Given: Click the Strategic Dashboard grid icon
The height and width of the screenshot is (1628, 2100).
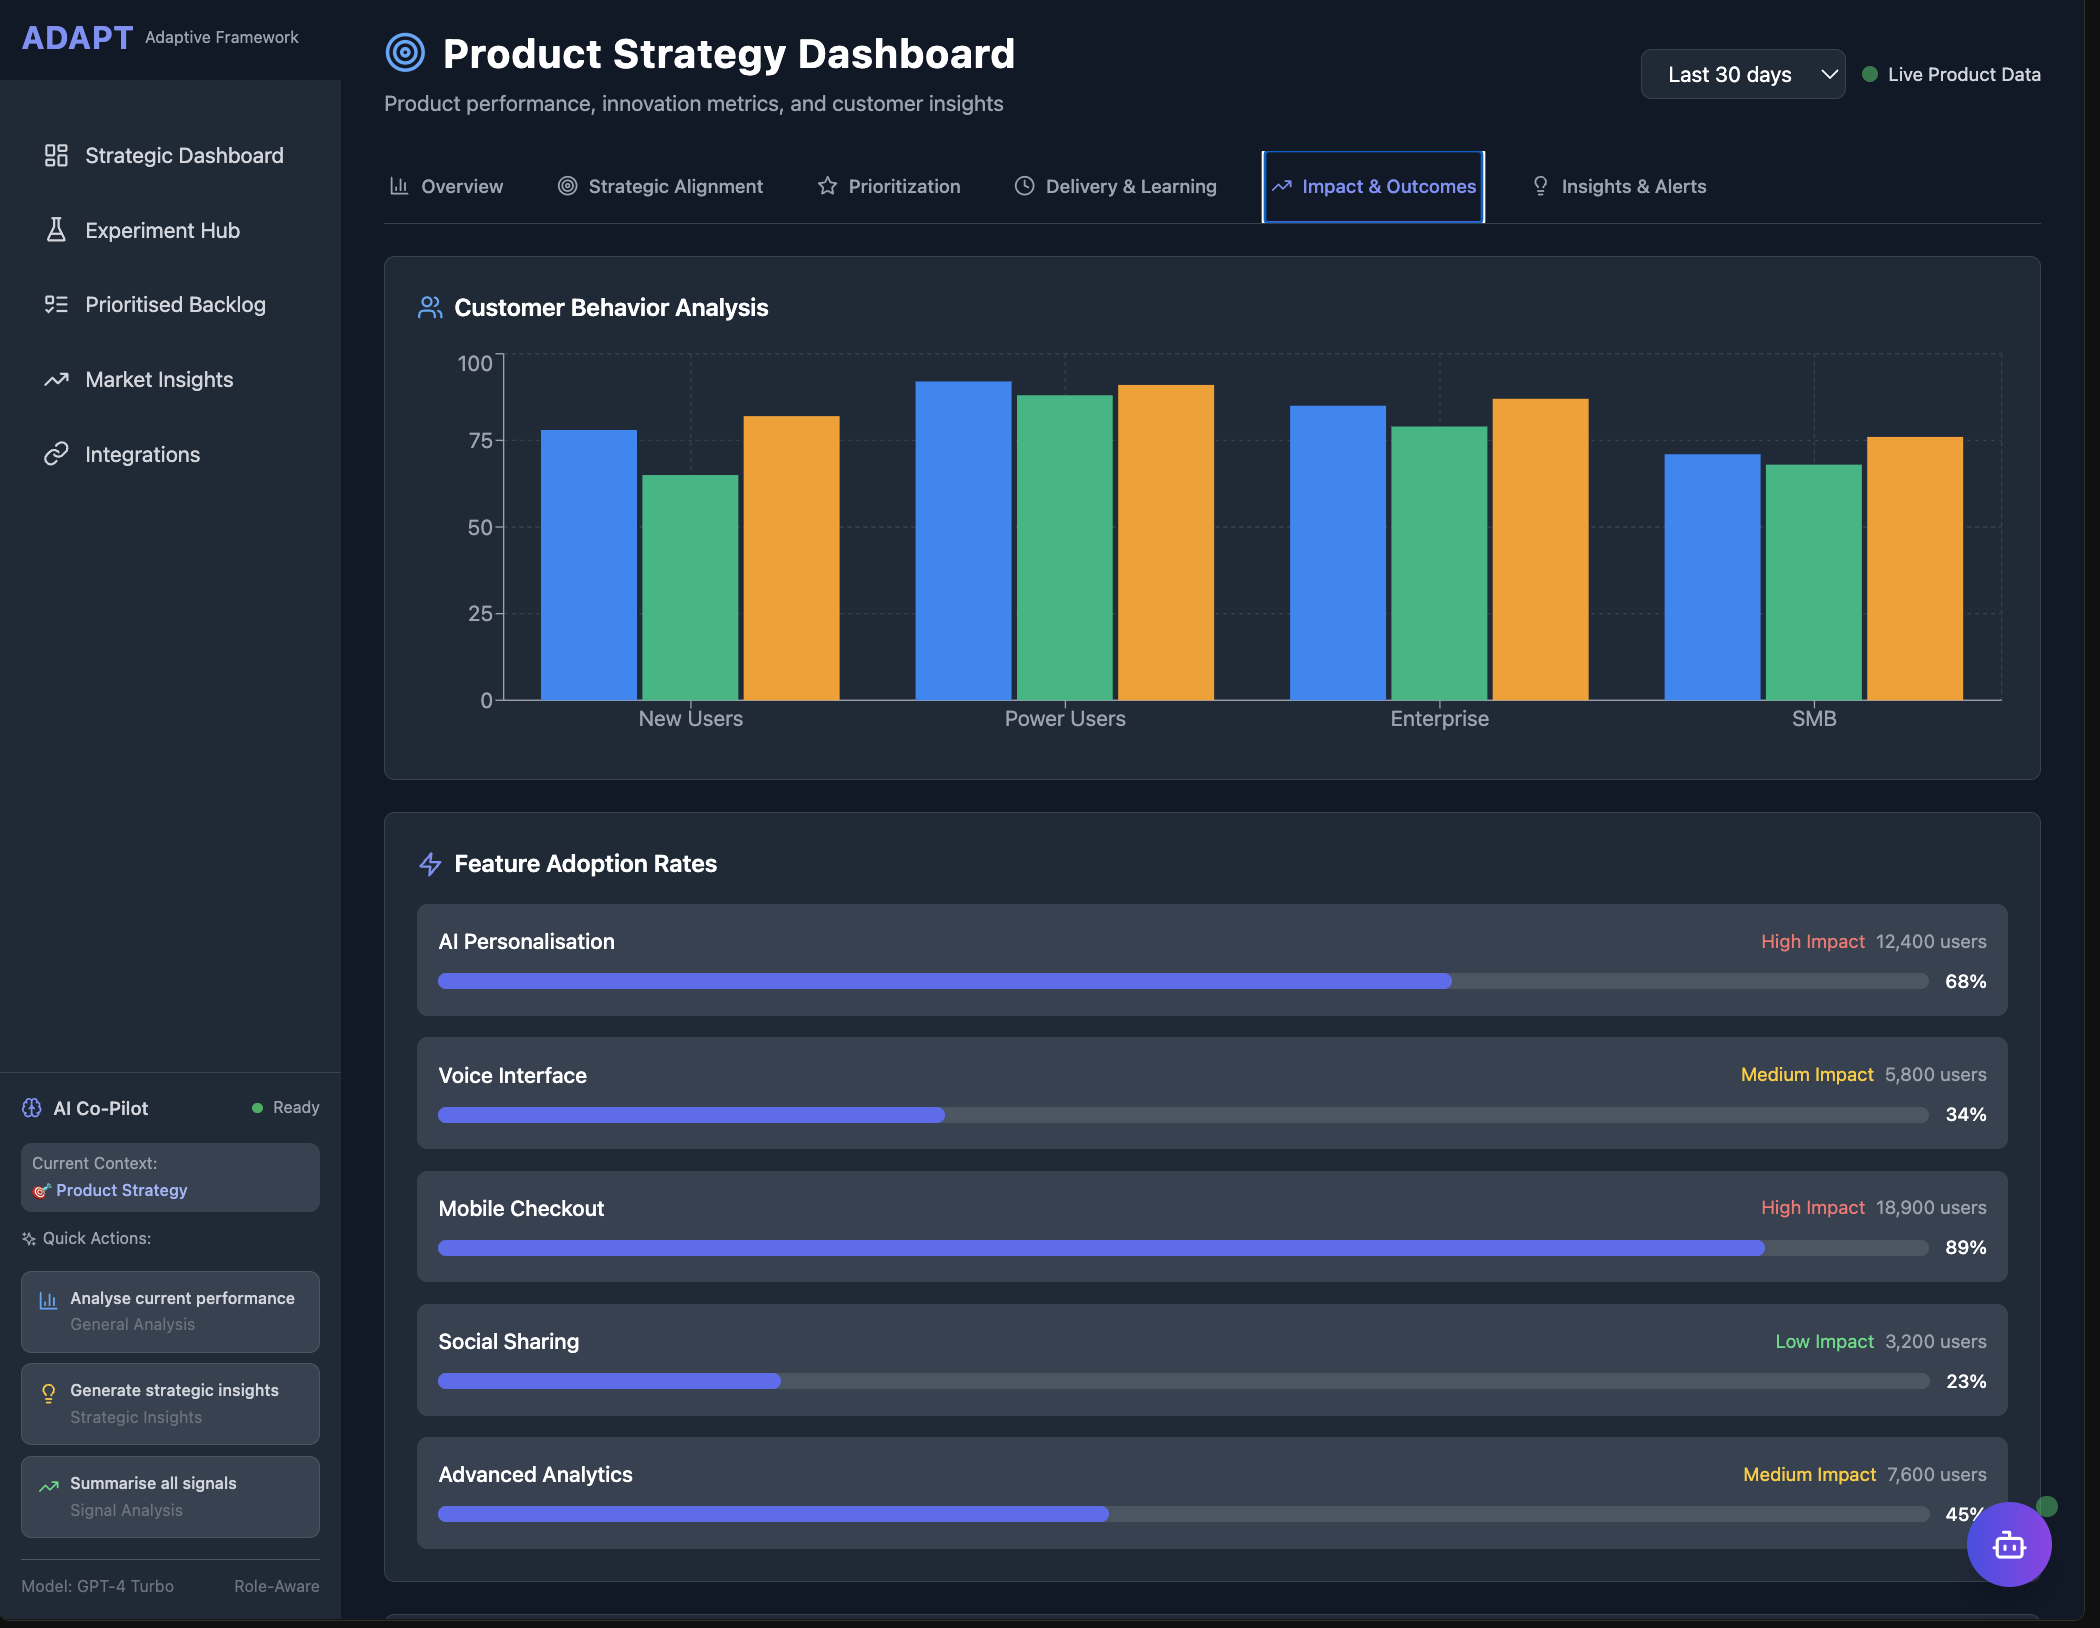Looking at the screenshot, I should pyautogui.click(x=56, y=155).
